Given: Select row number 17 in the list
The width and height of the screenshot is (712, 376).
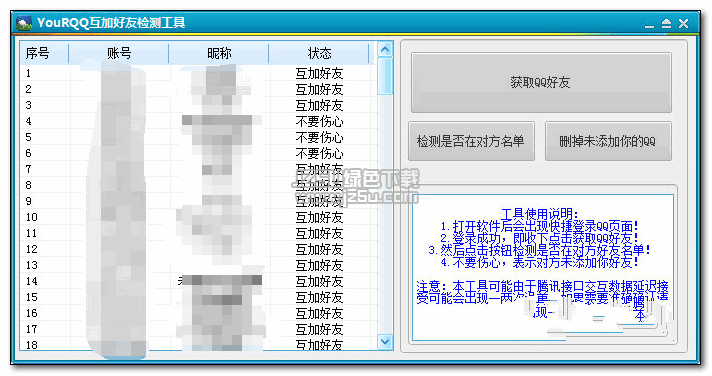Looking at the screenshot, I should [198, 329].
